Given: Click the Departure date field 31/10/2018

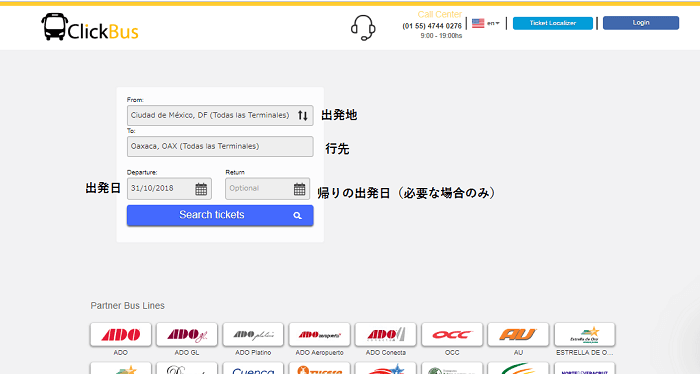Looking at the screenshot, I should [169, 188].
